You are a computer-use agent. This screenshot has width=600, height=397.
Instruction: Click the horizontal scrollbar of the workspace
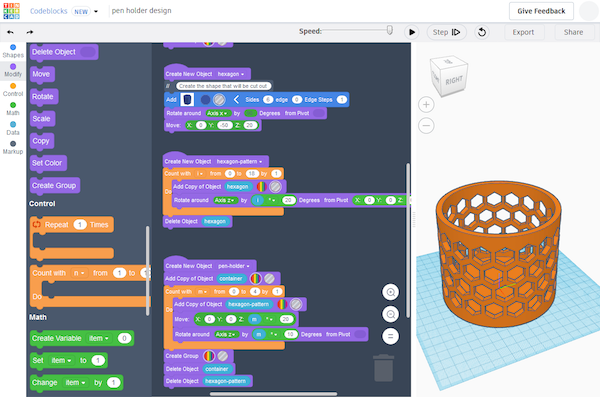273,394
